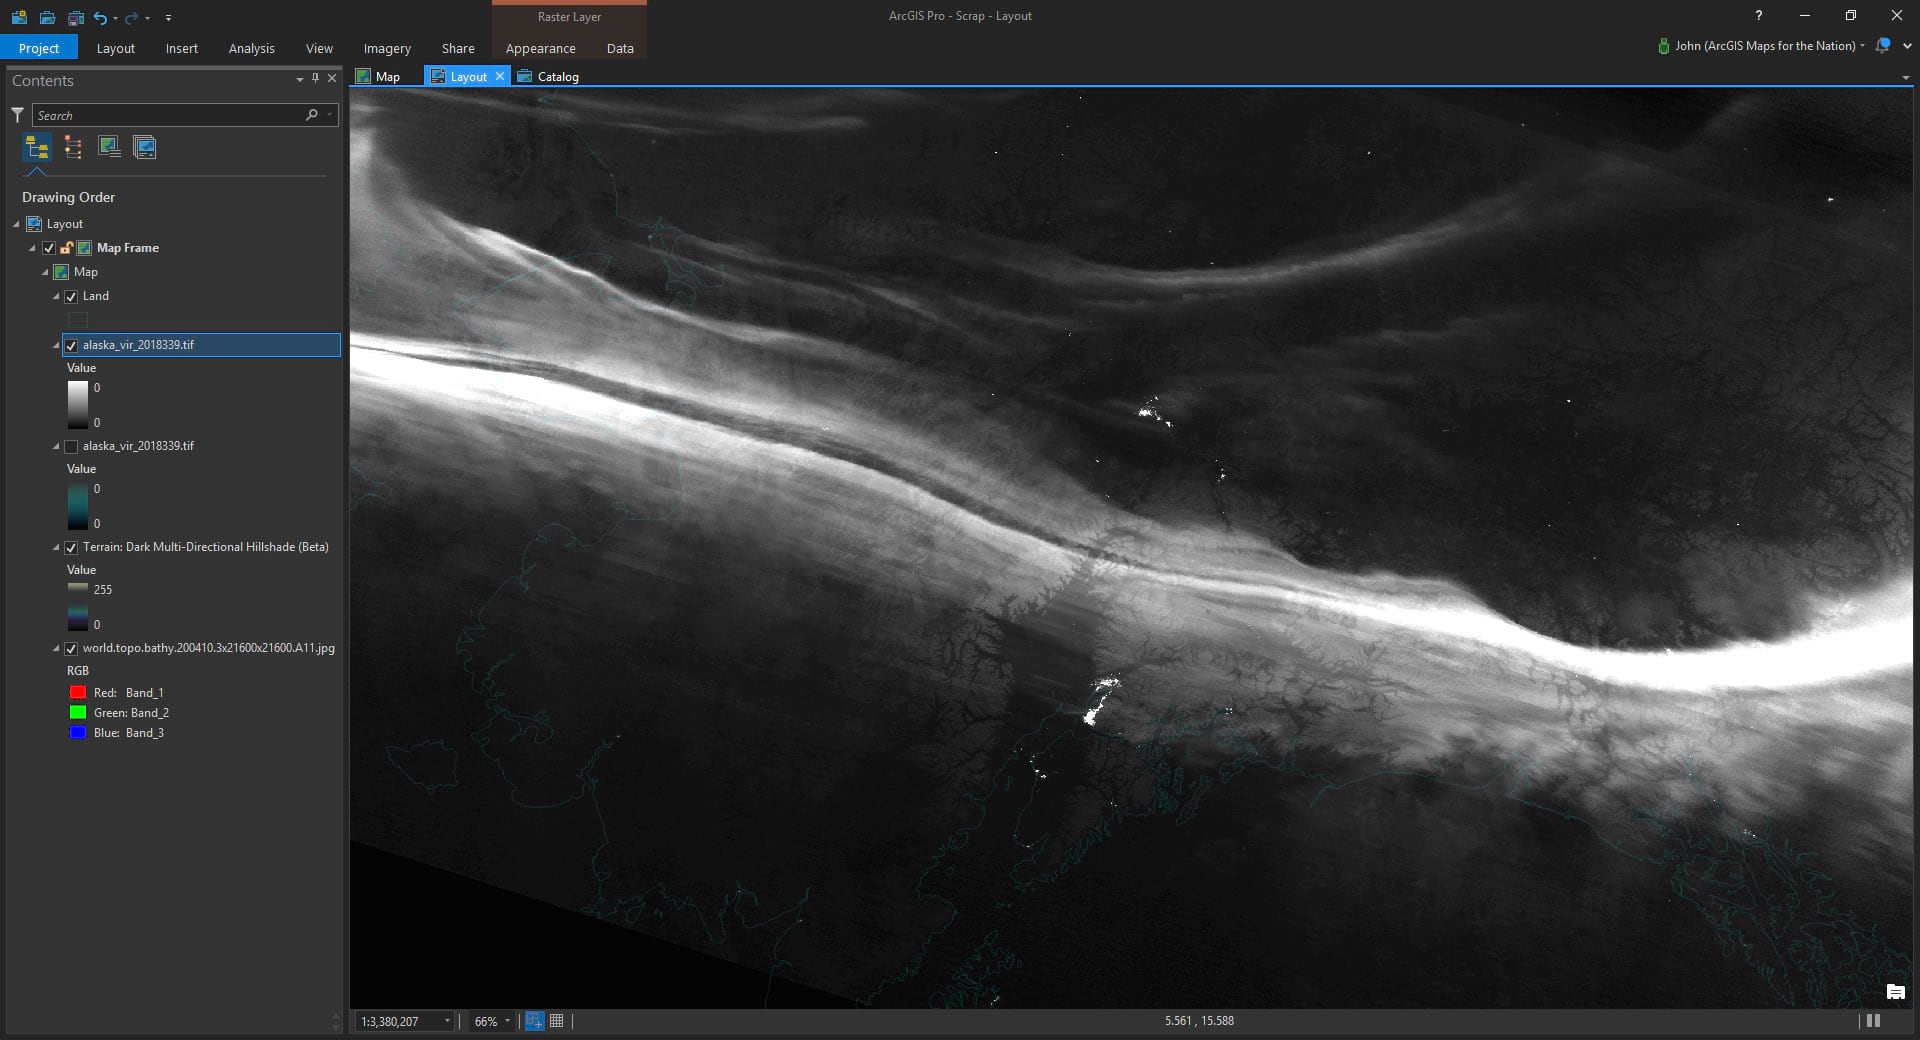The image size is (1920, 1040).
Task: Open the view tabs list dropdown arrow
Action: pos(1905,77)
